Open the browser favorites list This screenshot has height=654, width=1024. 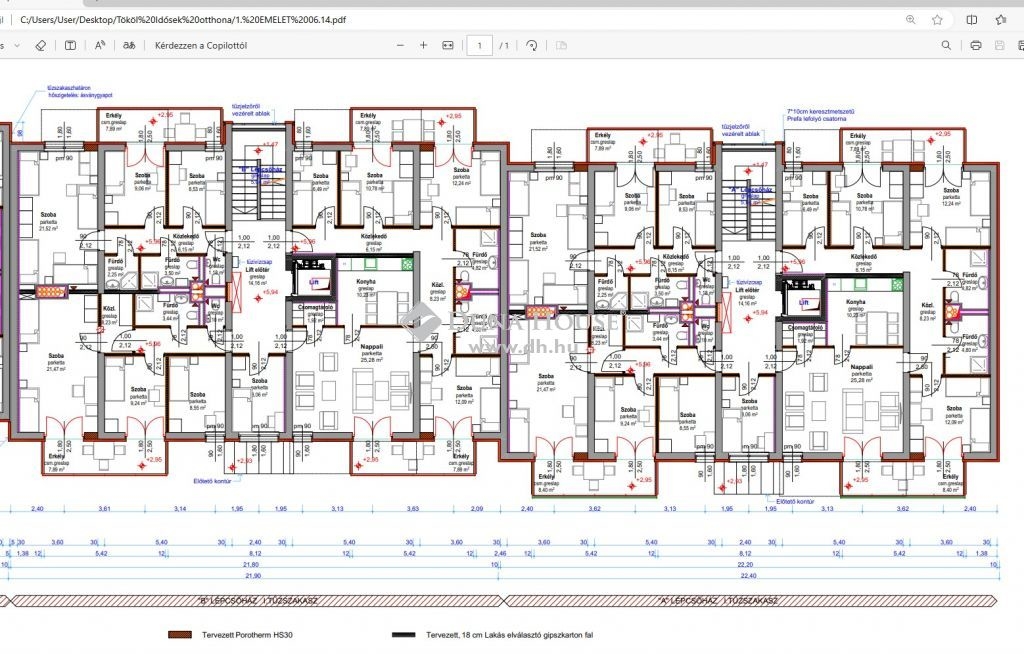(1000, 20)
